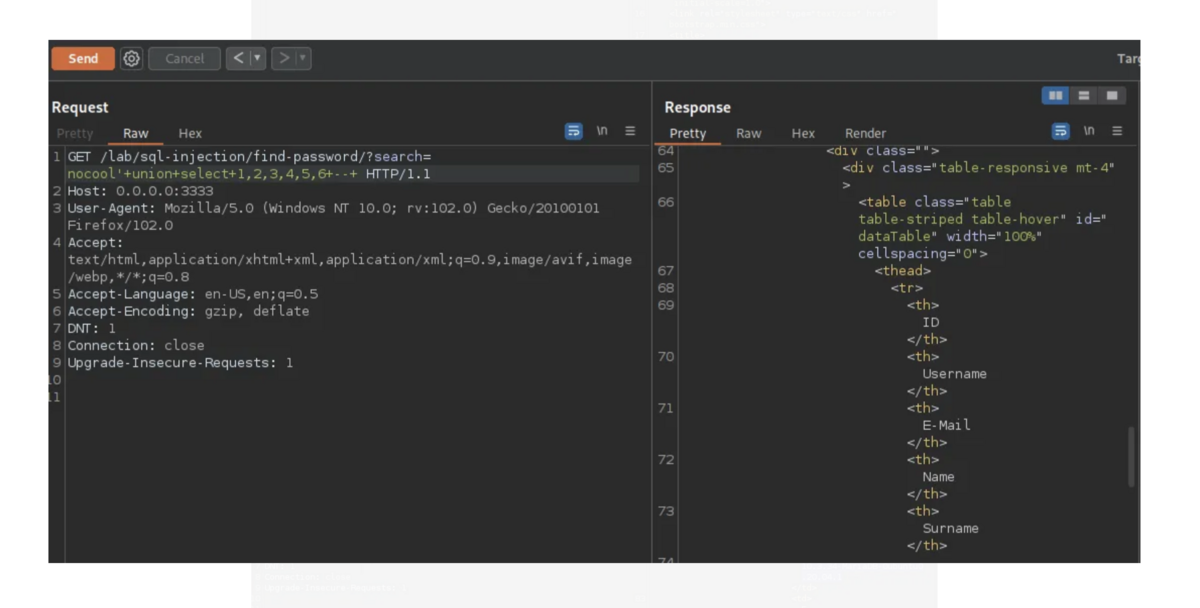
Task: Click 'table-striped table-hover" id="' text
Action: (x=982, y=219)
